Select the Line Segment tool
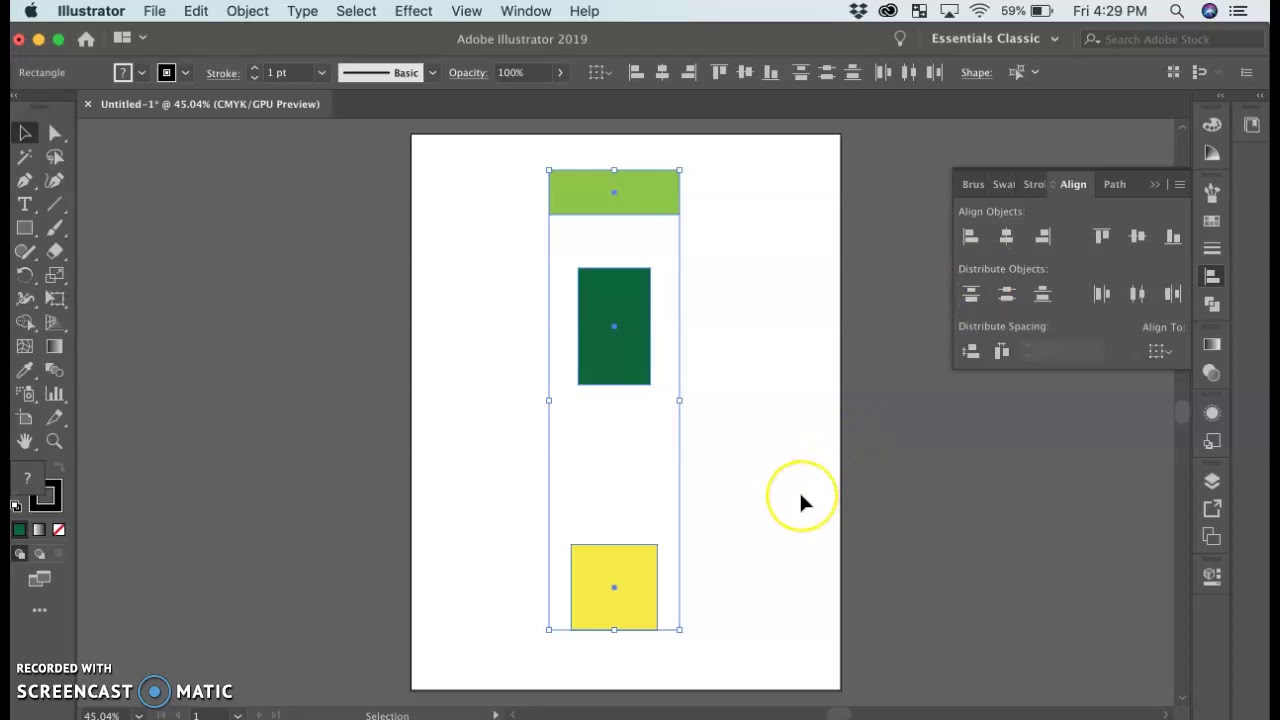This screenshot has width=1280, height=720. (55, 204)
